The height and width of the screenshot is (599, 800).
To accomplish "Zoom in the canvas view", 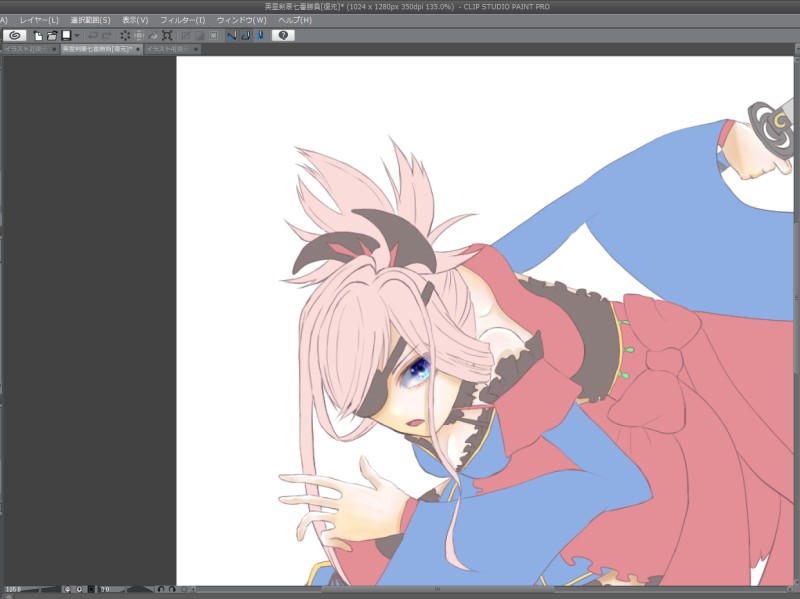I will pyautogui.click(x=79, y=589).
